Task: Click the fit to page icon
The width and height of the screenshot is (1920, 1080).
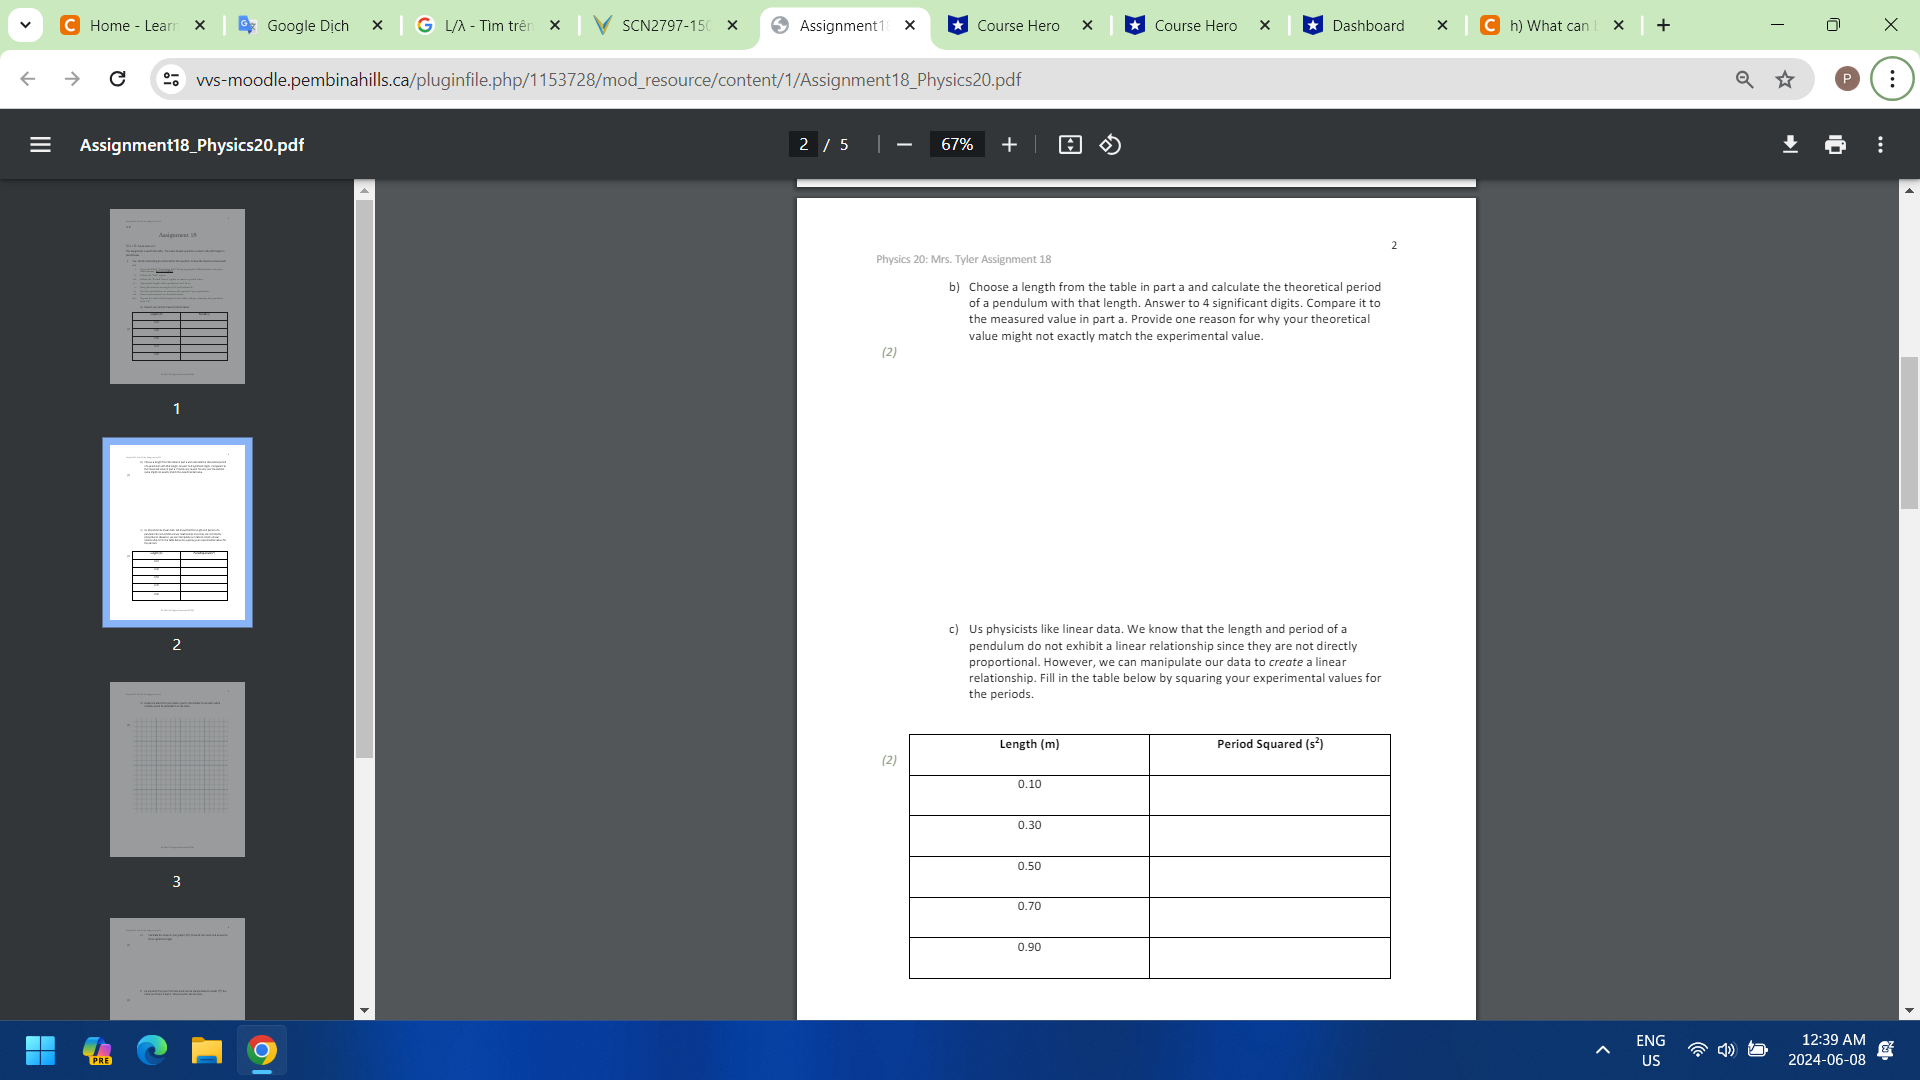Action: [1069, 145]
